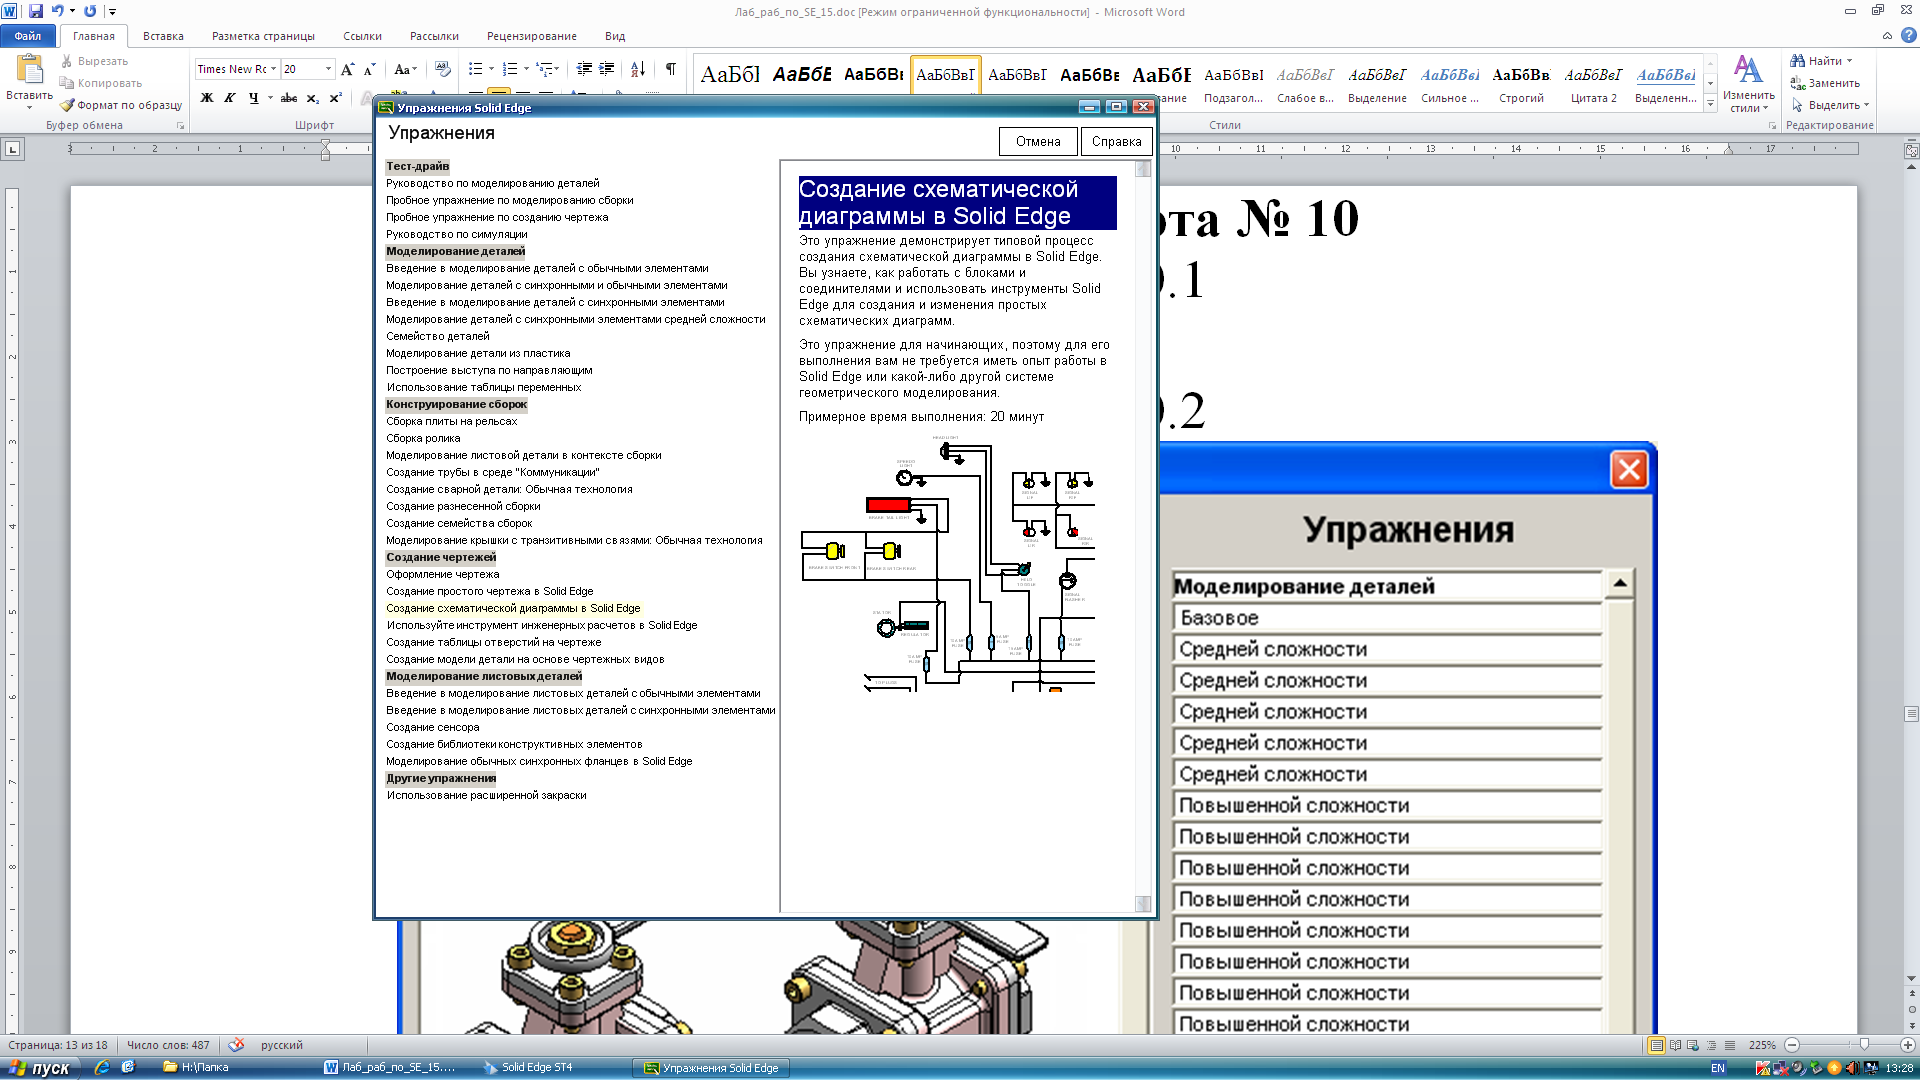Toggle bold (Ж) formatting
The image size is (1920, 1080).
[207, 98]
